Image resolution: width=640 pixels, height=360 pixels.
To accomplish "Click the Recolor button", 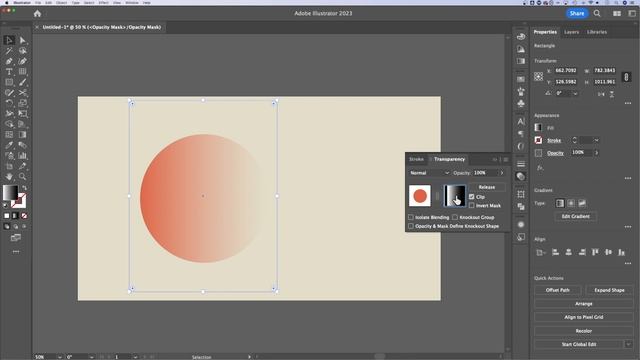I will pyautogui.click(x=584, y=331).
